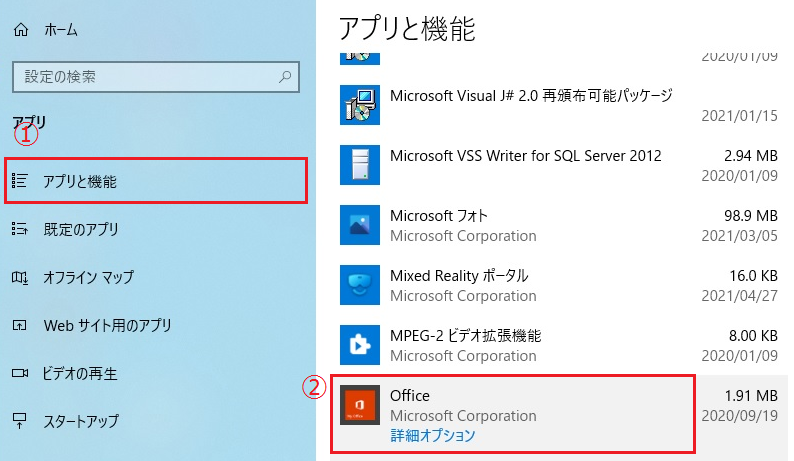
Task: Click 98.9 MB size of Microsoft フォト
Action: coord(751,216)
